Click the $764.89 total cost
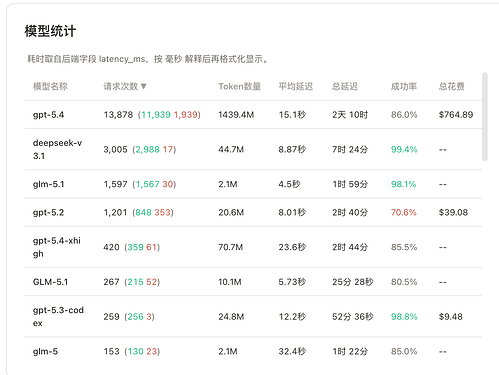Image resolution: width=499 pixels, height=375 pixels. pyautogui.click(x=456, y=115)
